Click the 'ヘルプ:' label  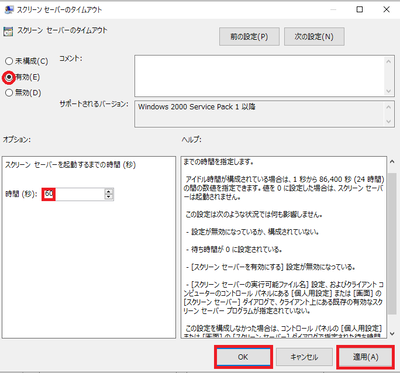click(192, 140)
